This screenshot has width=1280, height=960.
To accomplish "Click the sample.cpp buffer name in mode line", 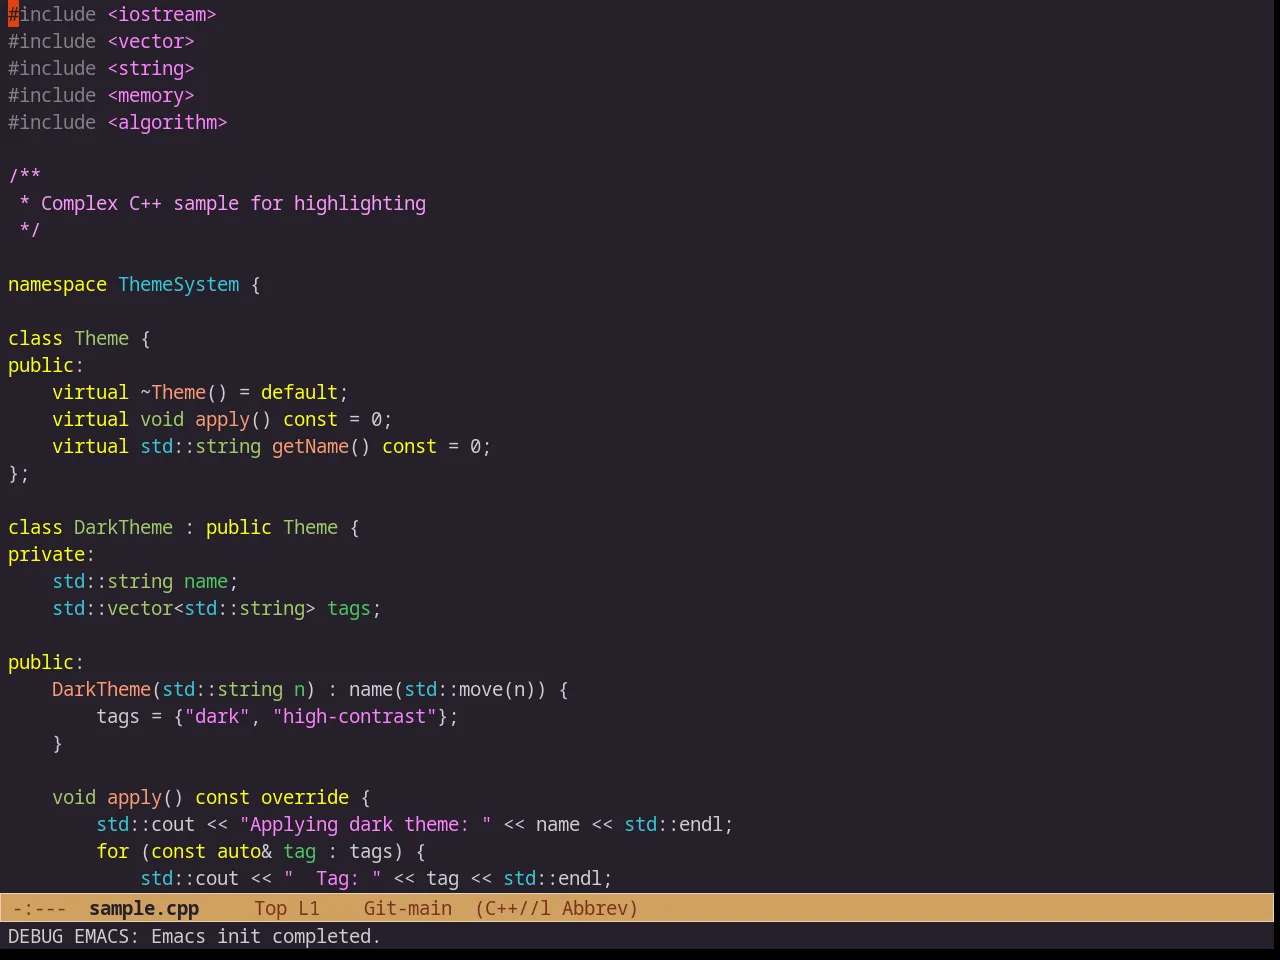I will coord(144,908).
